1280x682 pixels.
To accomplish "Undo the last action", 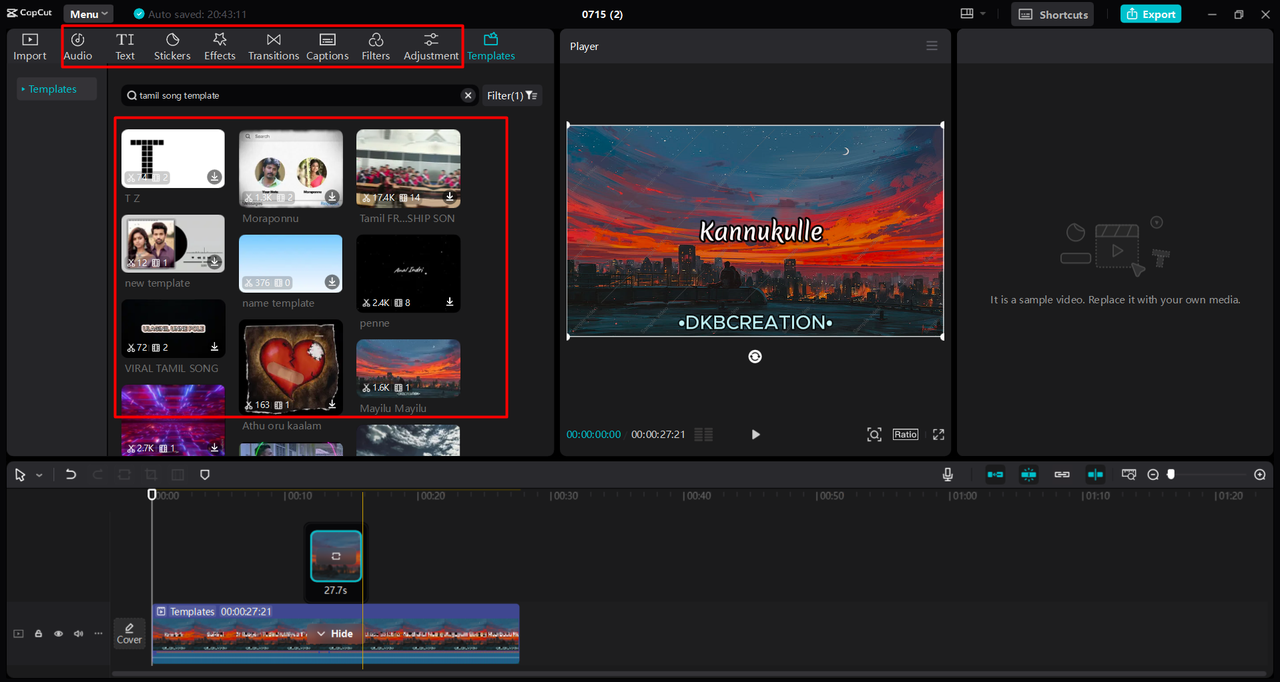I will click(71, 475).
